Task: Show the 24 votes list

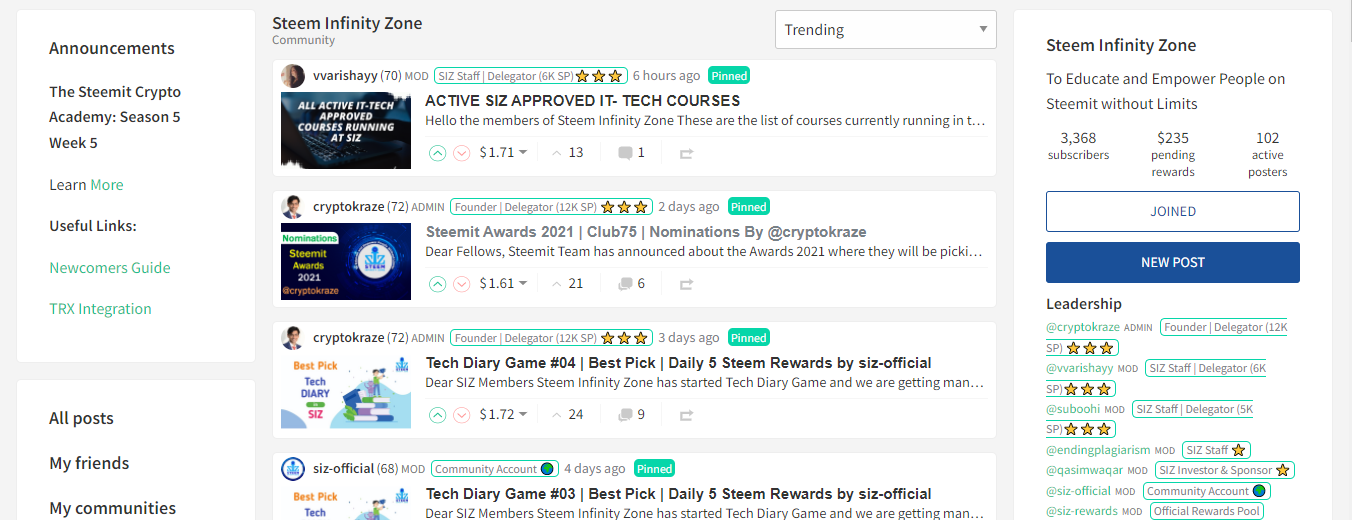Action: [567, 415]
